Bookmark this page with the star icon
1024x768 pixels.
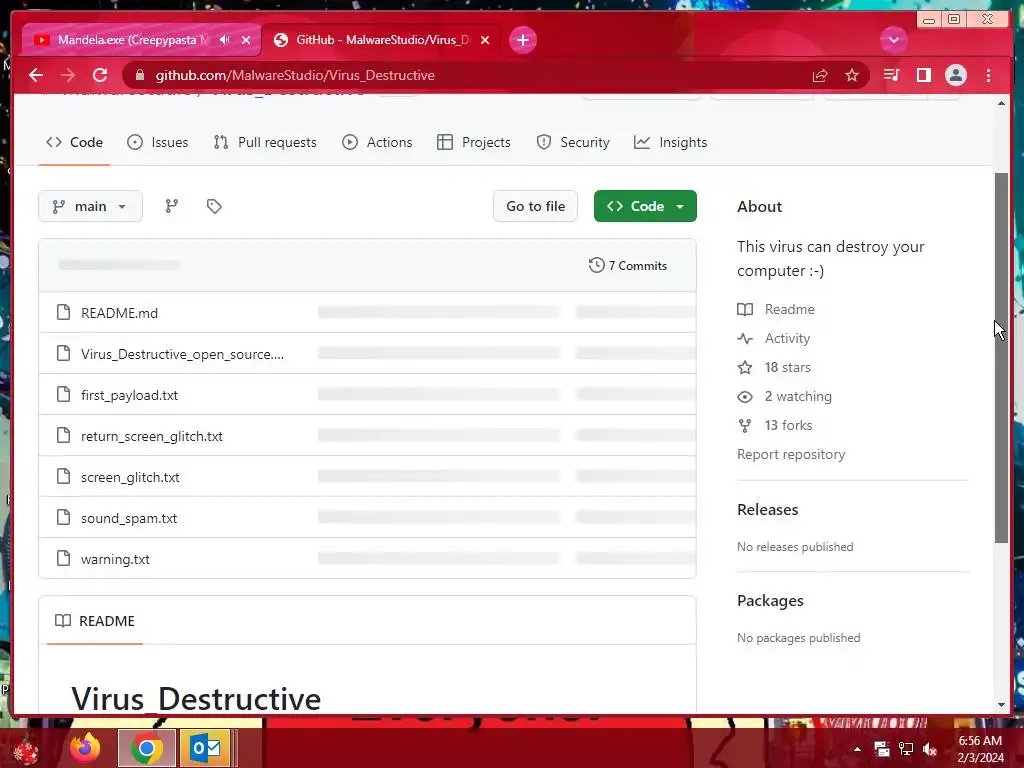tap(852, 75)
